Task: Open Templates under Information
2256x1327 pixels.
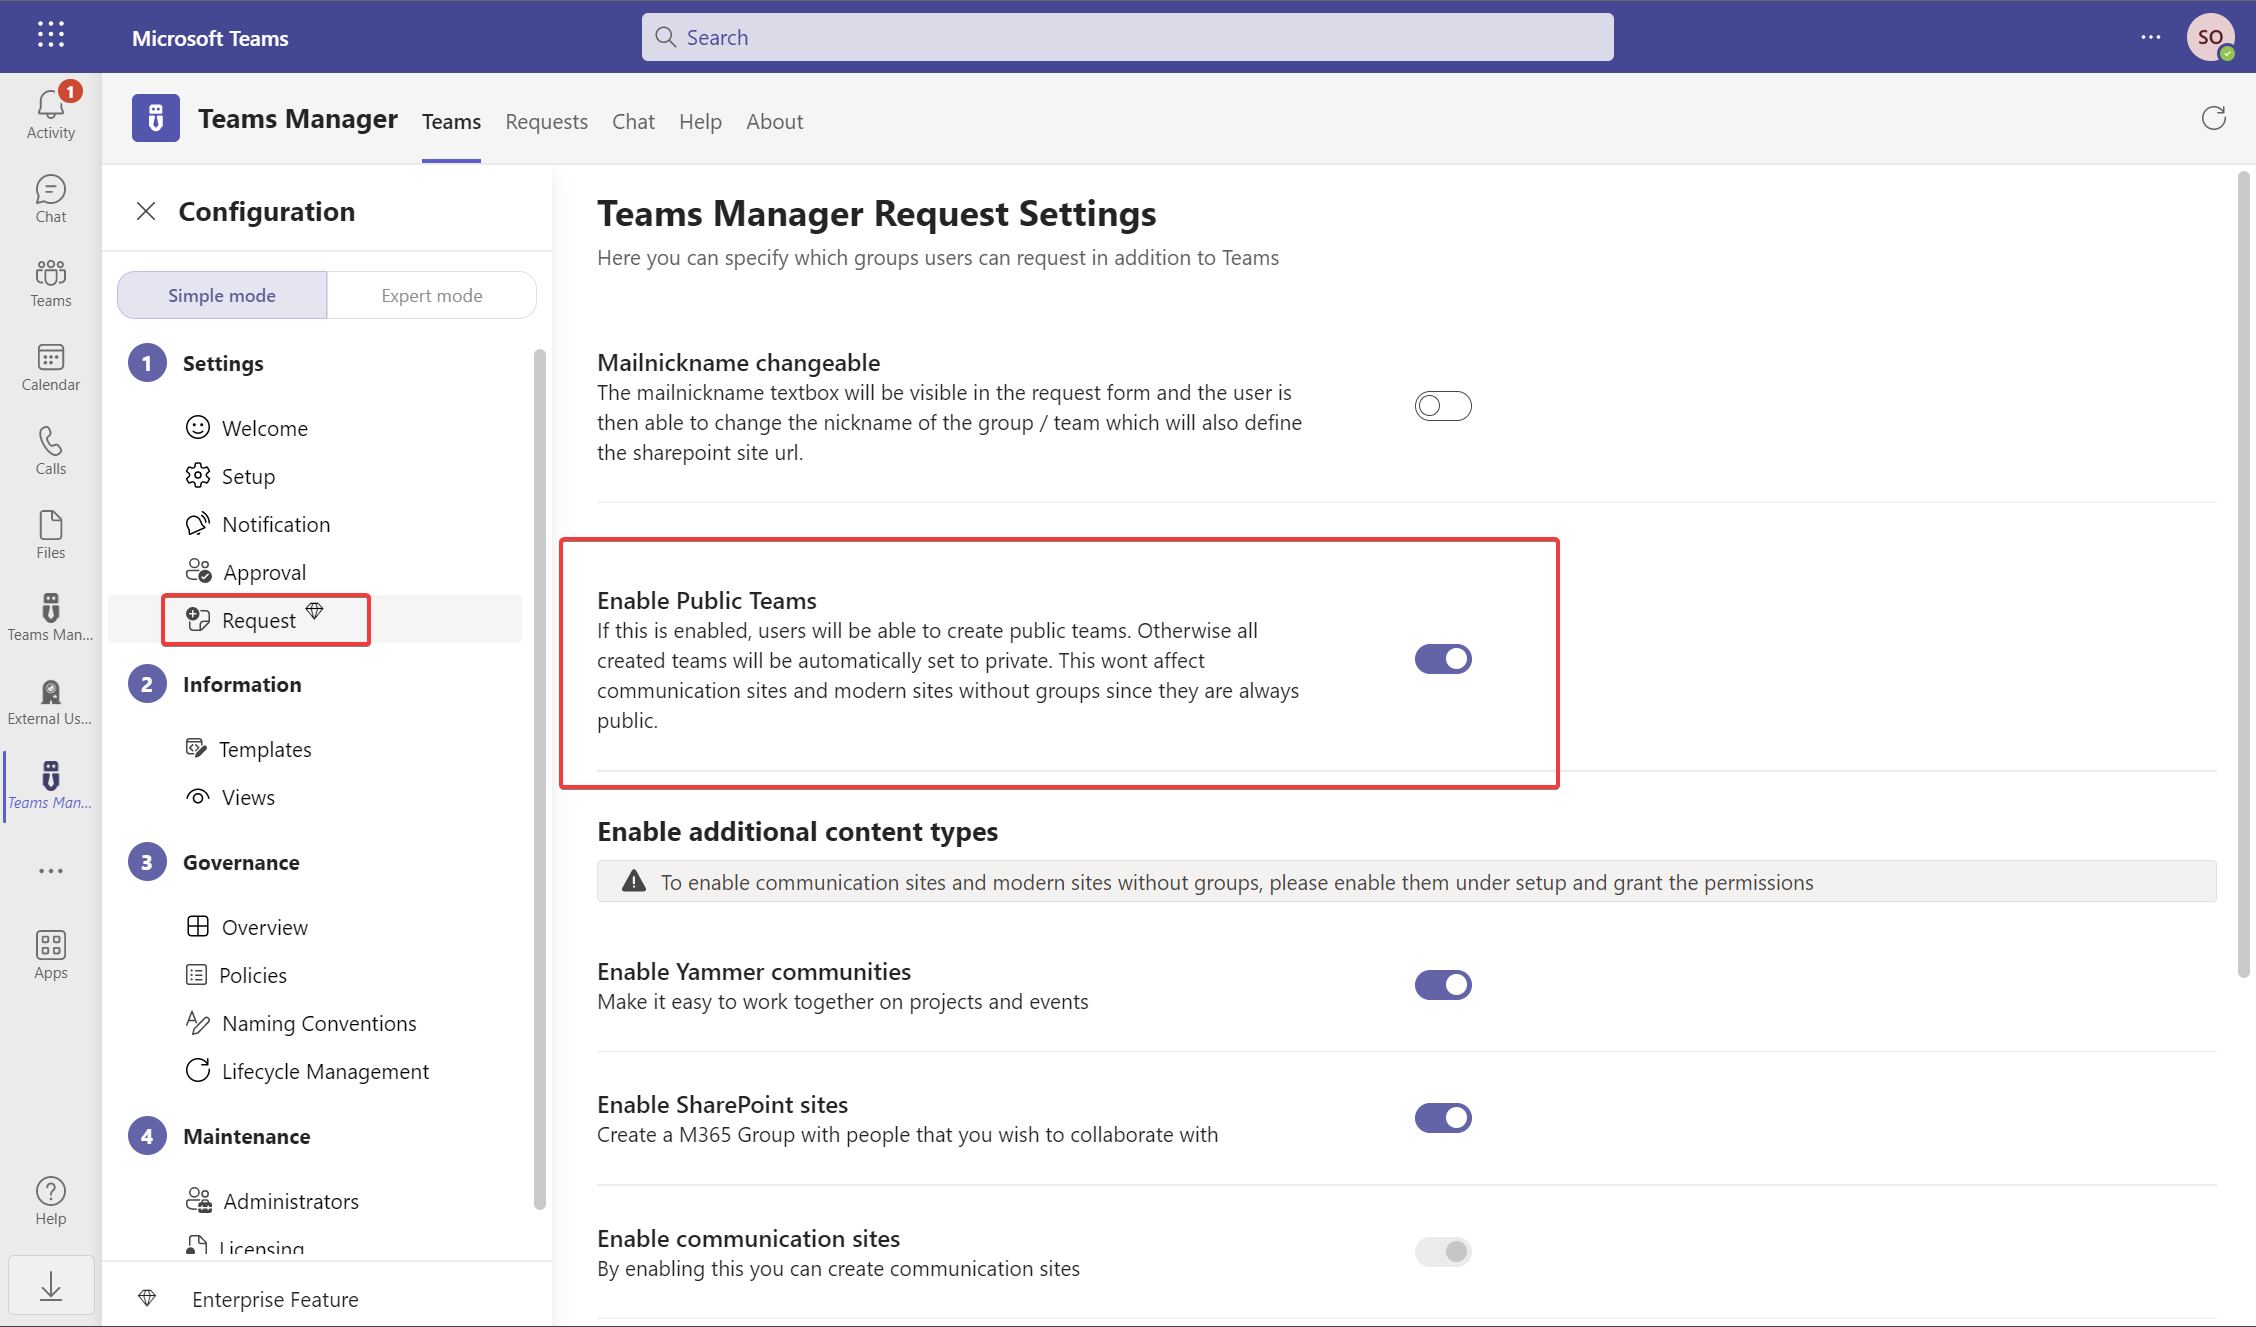Action: click(248, 749)
